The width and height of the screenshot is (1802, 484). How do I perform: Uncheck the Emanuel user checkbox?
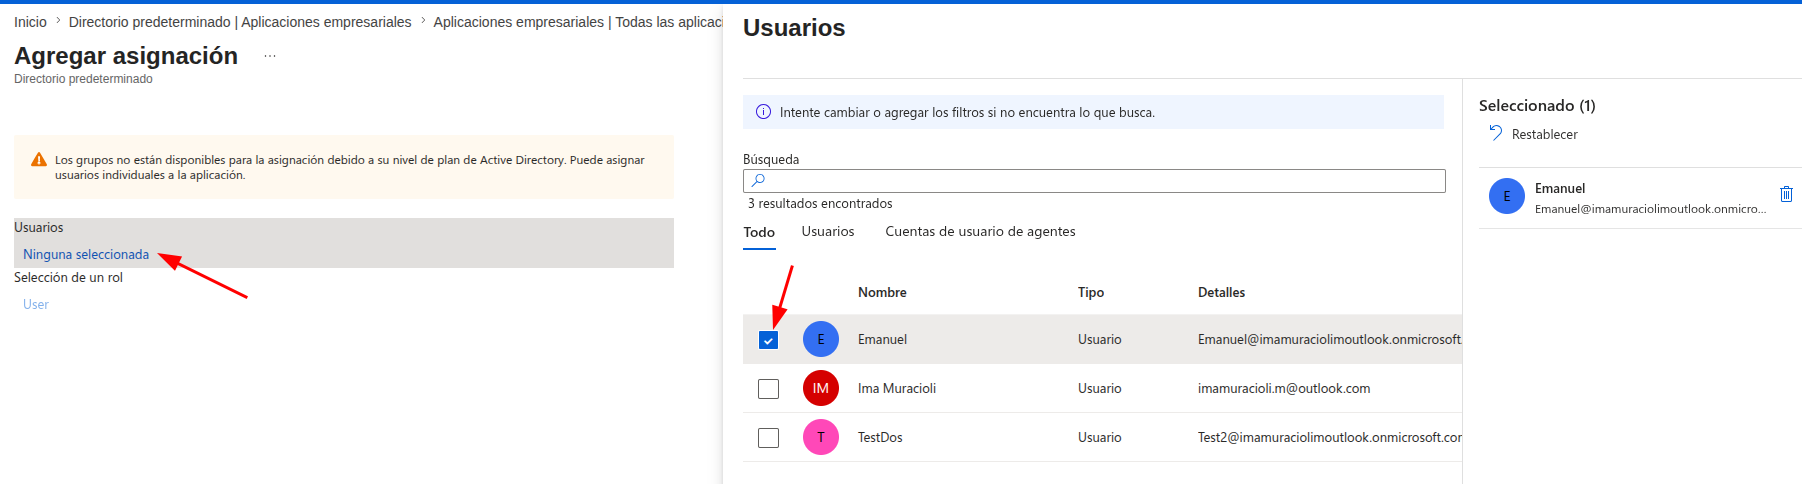768,340
